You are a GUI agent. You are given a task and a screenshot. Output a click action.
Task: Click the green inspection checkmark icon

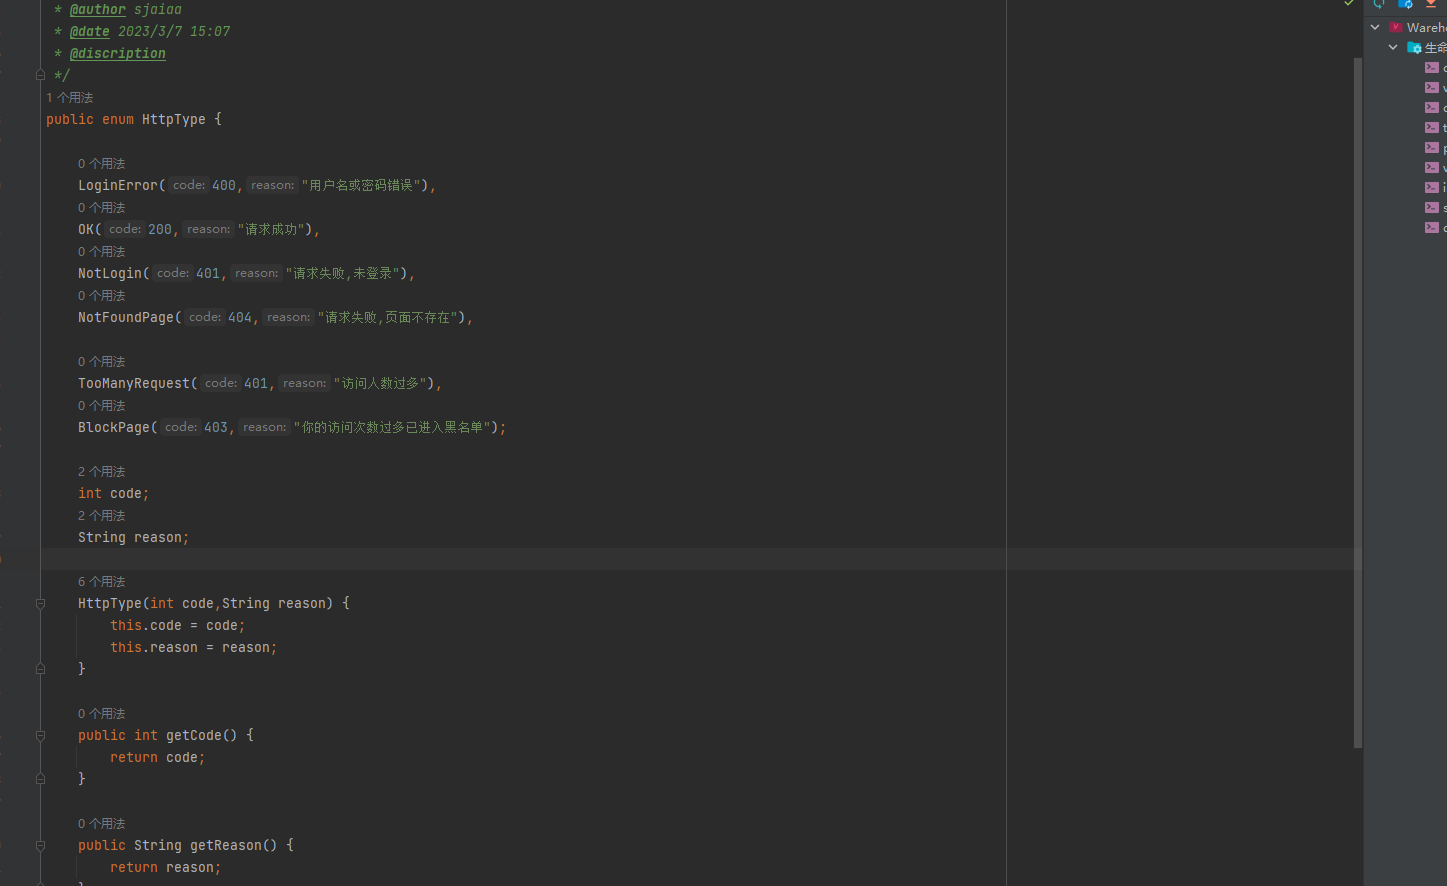click(1349, 4)
